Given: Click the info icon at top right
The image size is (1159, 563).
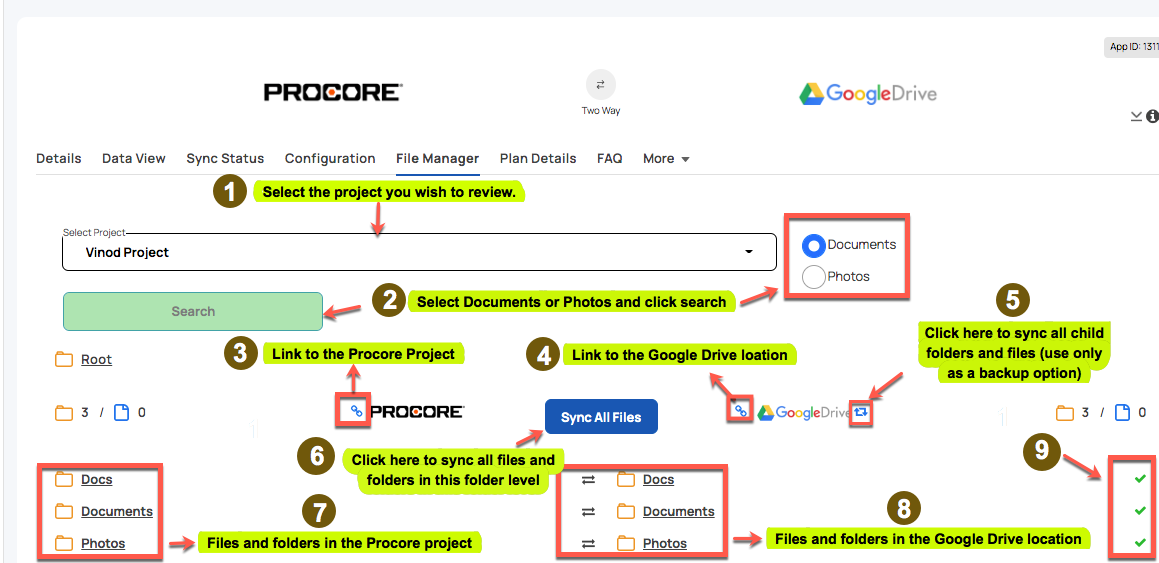Looking at the screenshot, I should (1152, 117).
